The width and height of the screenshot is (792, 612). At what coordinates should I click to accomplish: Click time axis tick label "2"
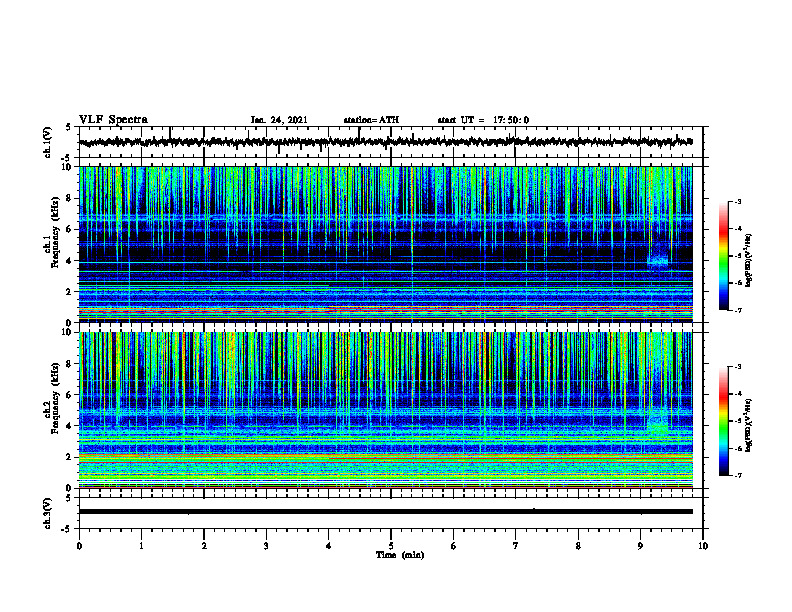[x=204, y=546]
